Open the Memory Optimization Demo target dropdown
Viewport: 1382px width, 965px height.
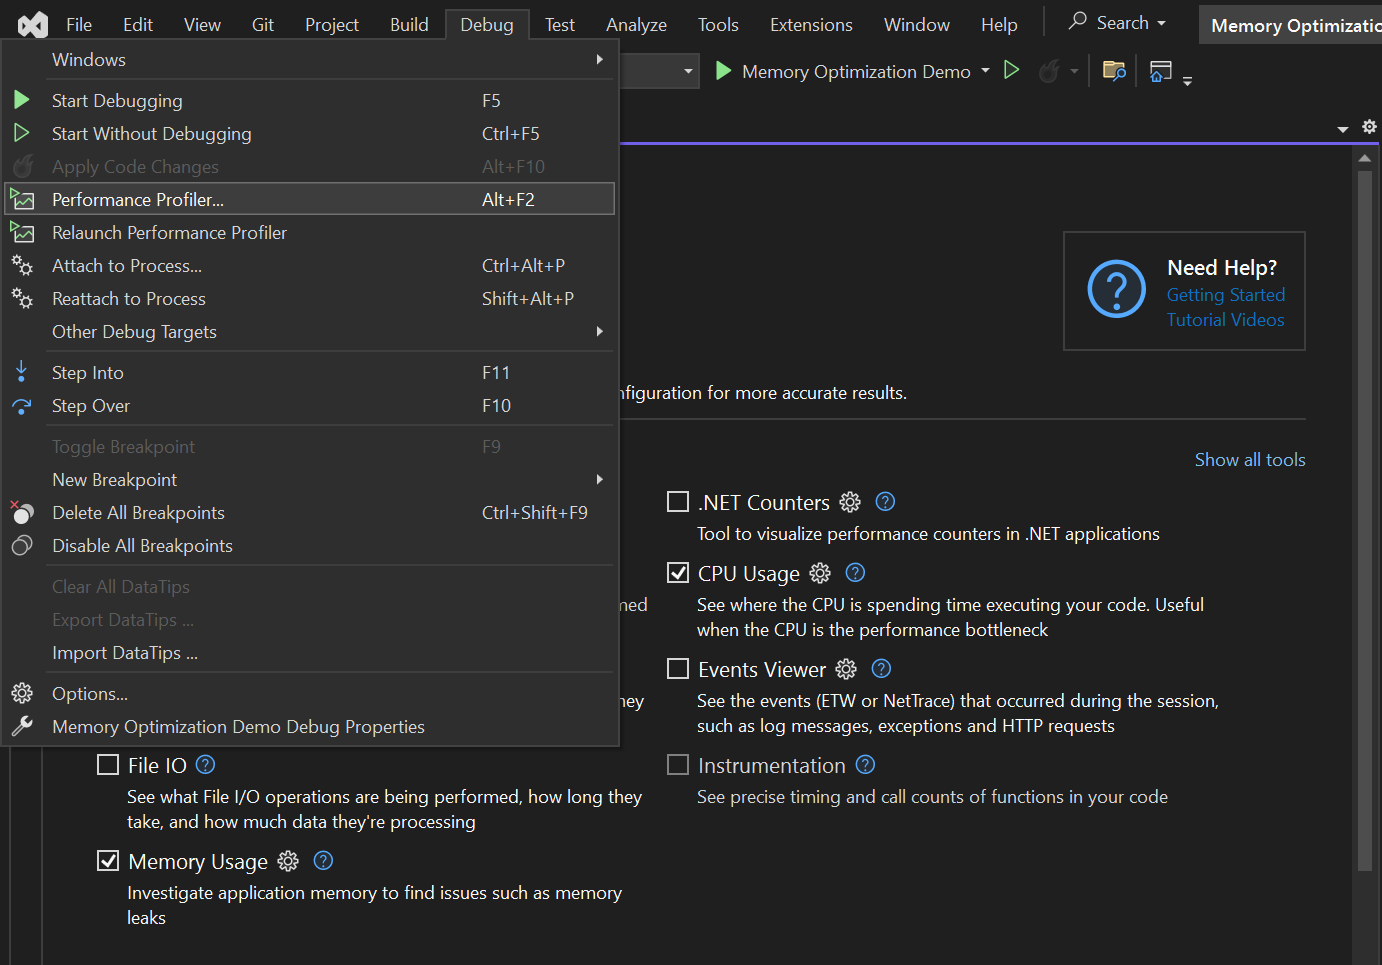[x=985, y=71]
